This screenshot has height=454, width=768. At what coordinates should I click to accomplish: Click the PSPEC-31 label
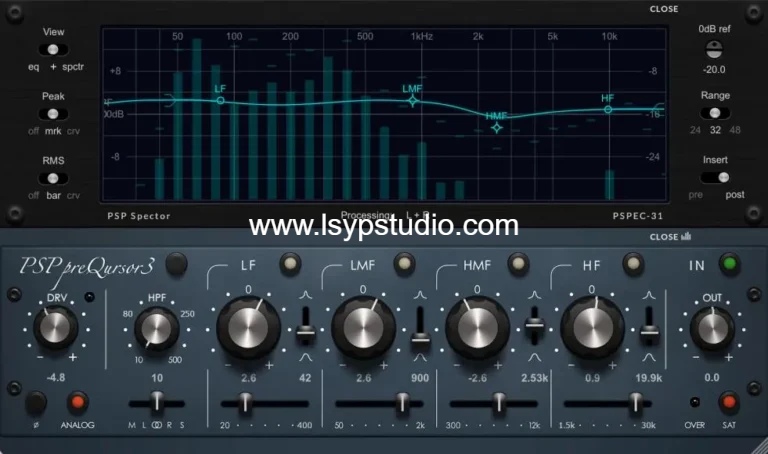[637, 216]
